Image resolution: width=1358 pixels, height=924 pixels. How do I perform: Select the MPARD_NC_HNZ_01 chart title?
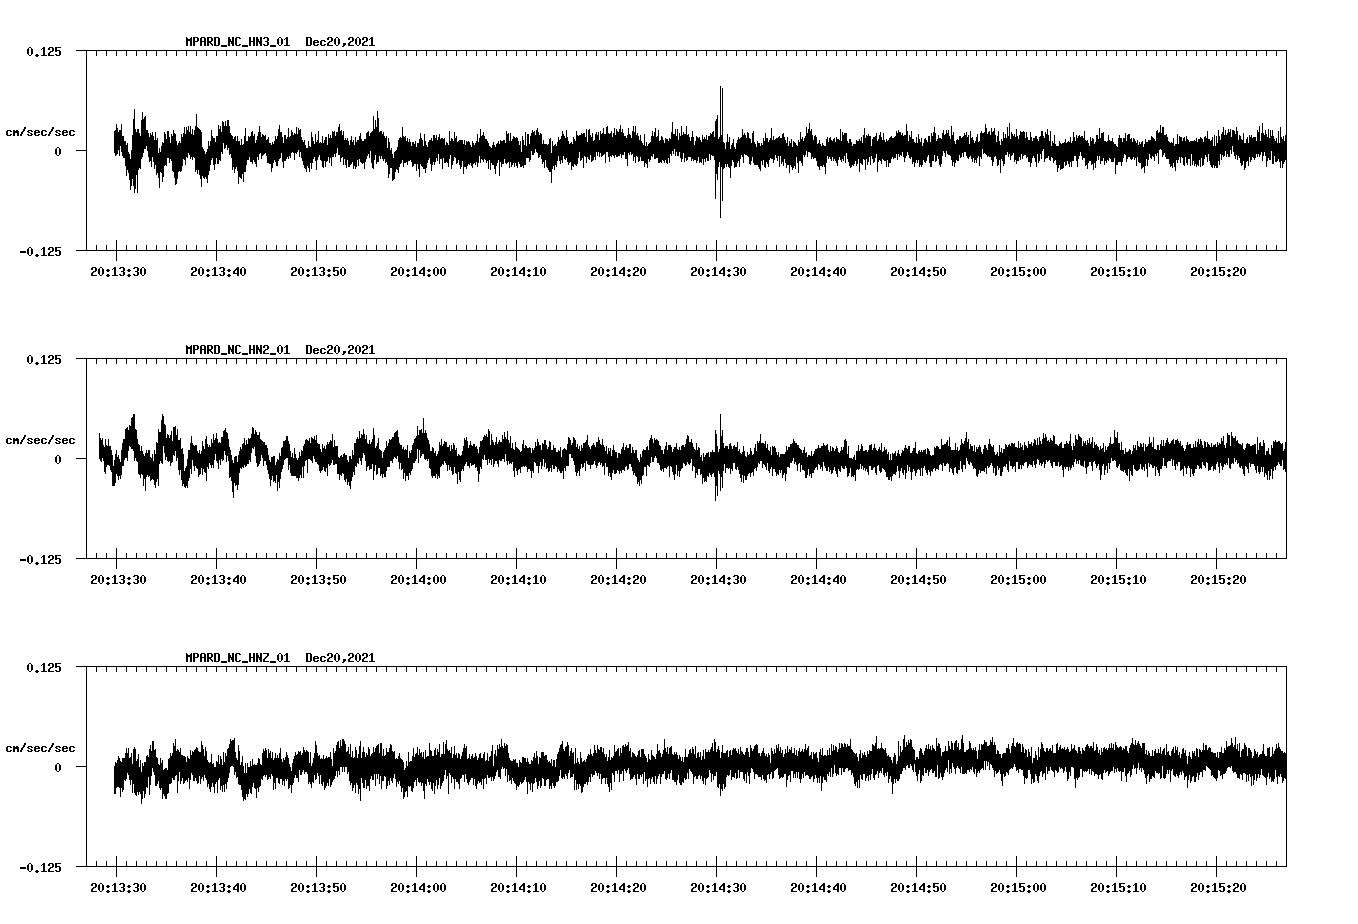click(280, 657)
